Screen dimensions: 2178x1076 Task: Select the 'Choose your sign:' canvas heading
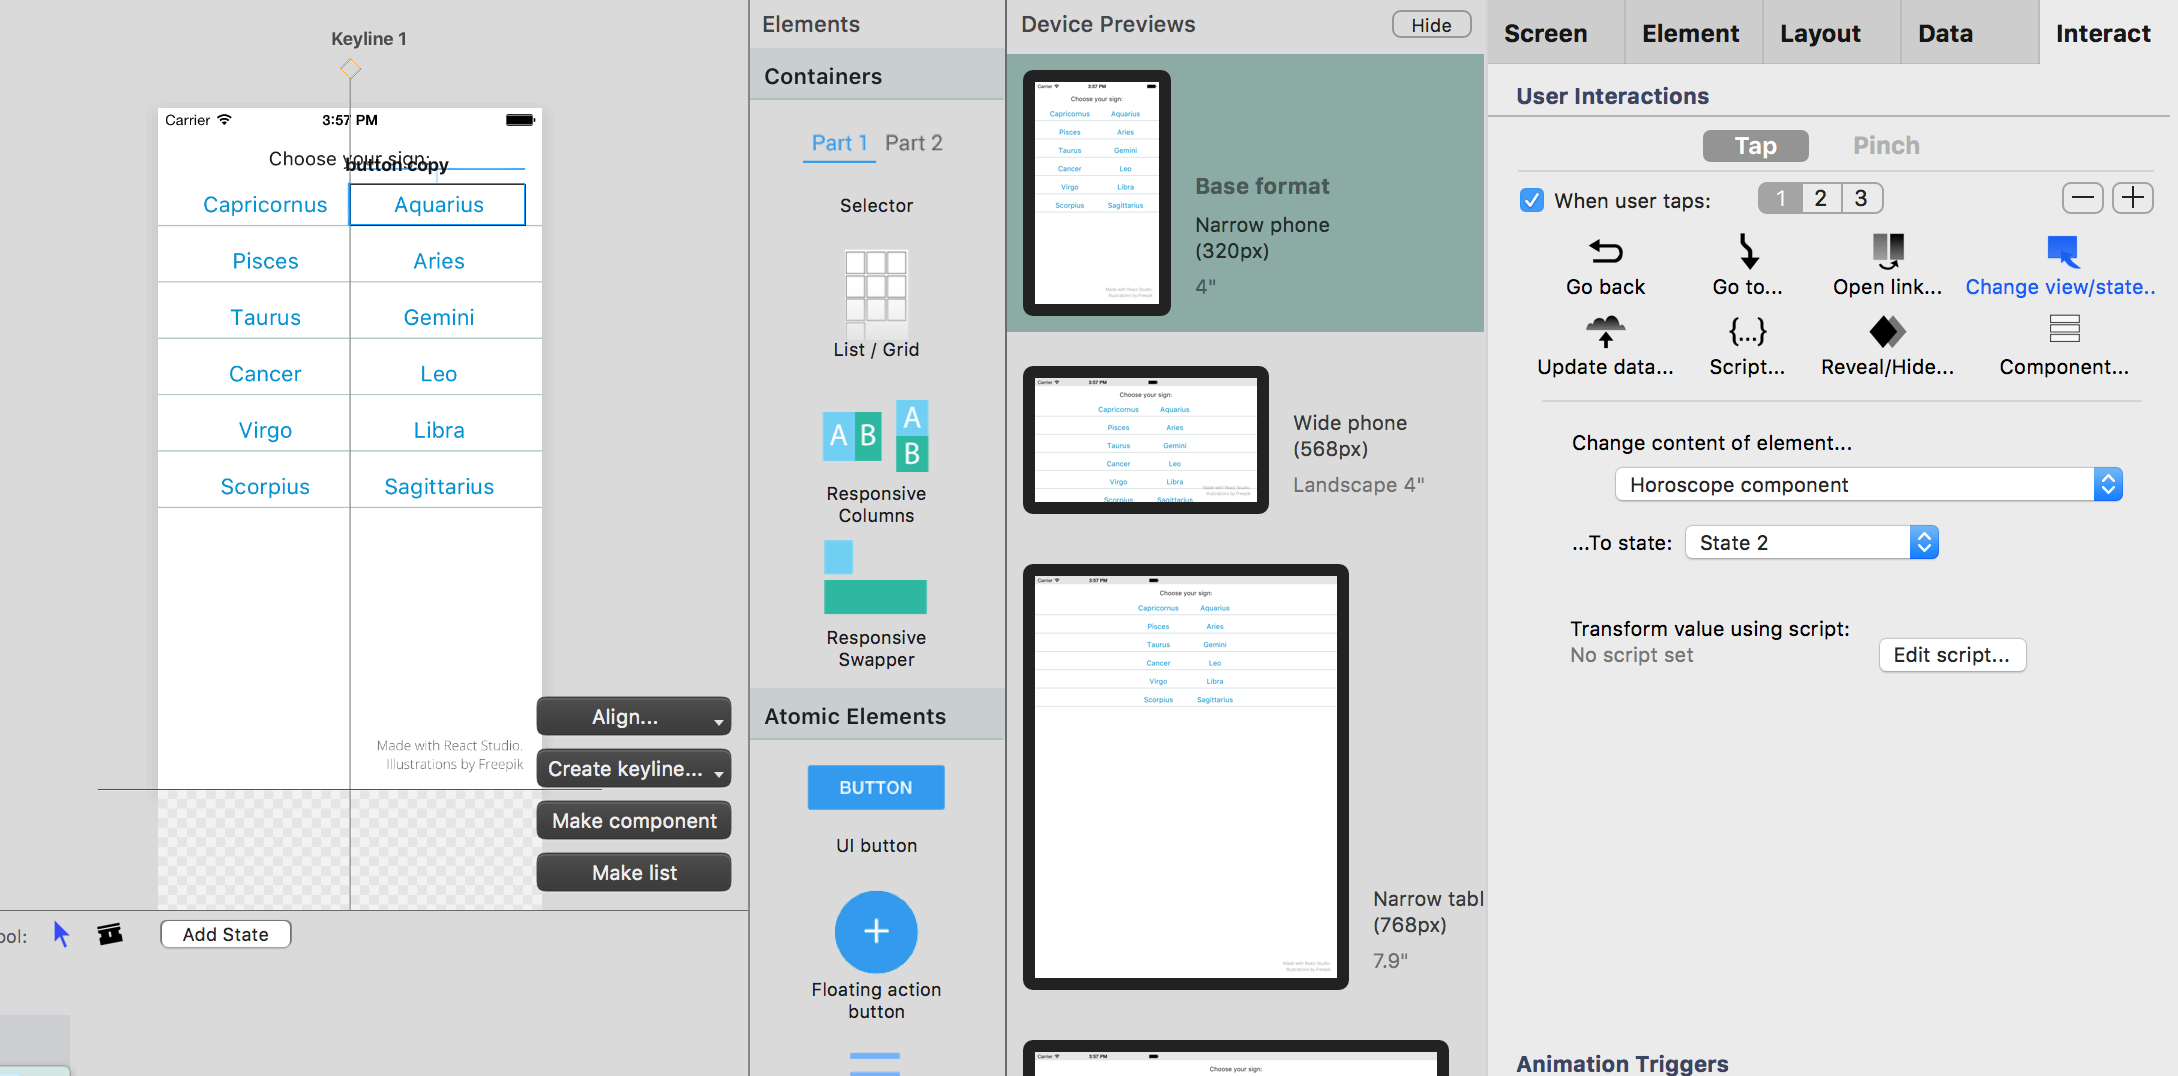[x=349, y=159]
